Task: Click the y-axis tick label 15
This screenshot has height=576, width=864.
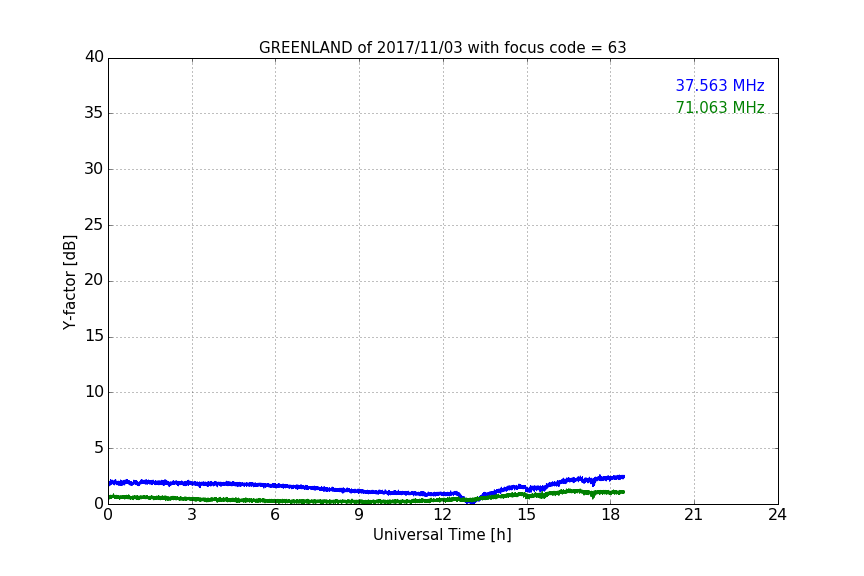Action: (x=94, y=336)
